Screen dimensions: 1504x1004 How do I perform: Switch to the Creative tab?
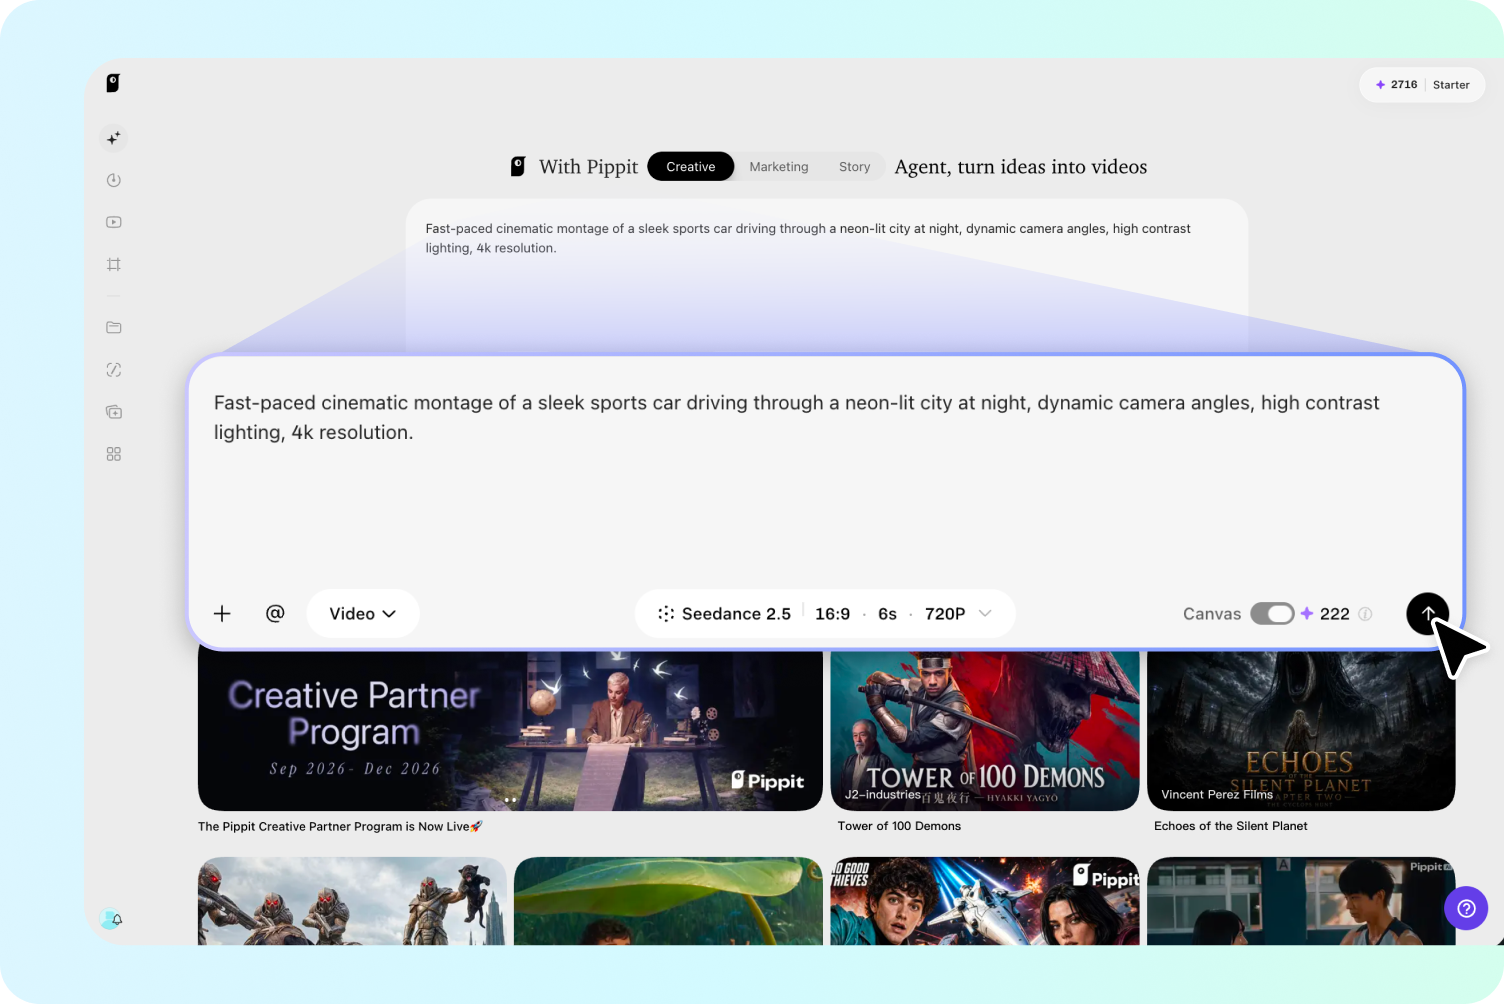pos(691,167)
